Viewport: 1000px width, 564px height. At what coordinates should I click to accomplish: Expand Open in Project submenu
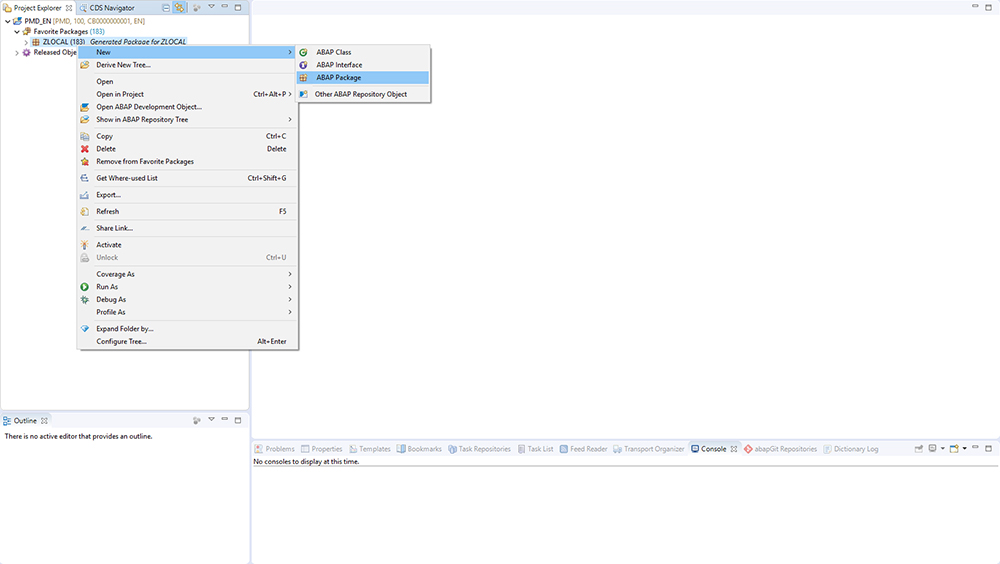(187, 94)
